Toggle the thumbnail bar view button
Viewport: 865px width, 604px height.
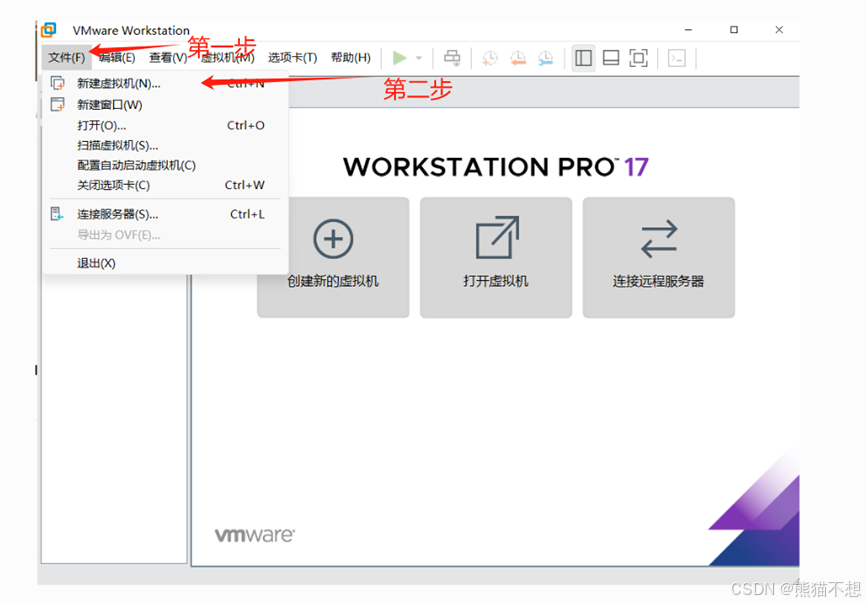tap(611, 58)
